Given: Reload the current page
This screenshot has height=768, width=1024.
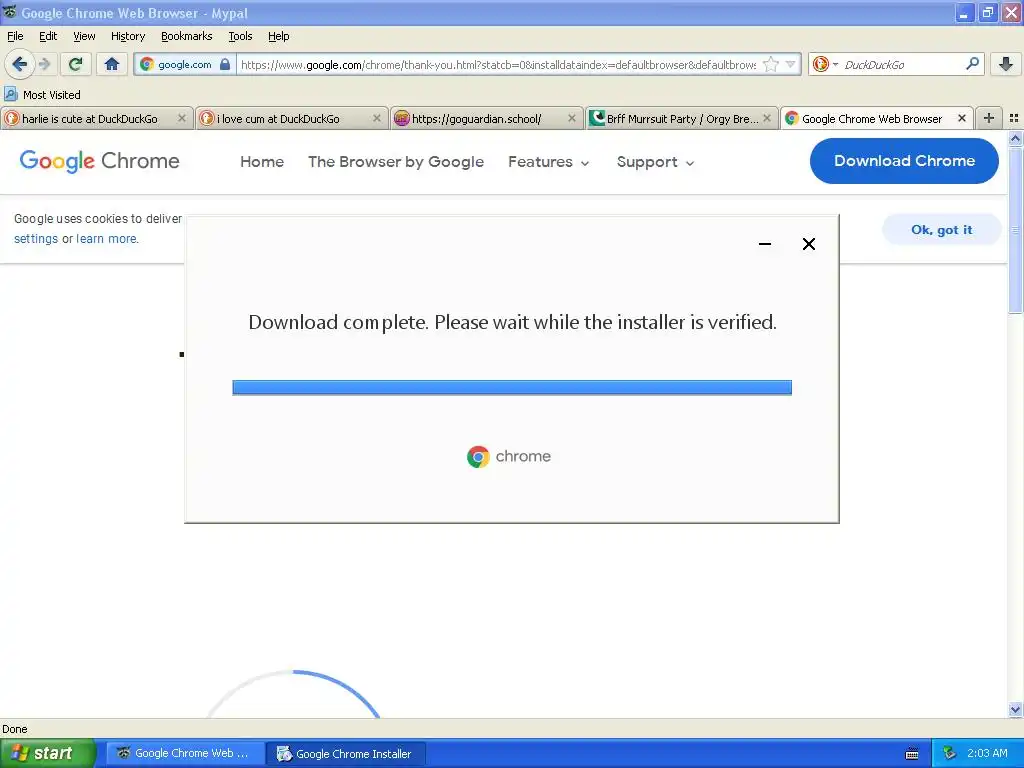Looking at the screenshot, I should [x=75, y=64].
